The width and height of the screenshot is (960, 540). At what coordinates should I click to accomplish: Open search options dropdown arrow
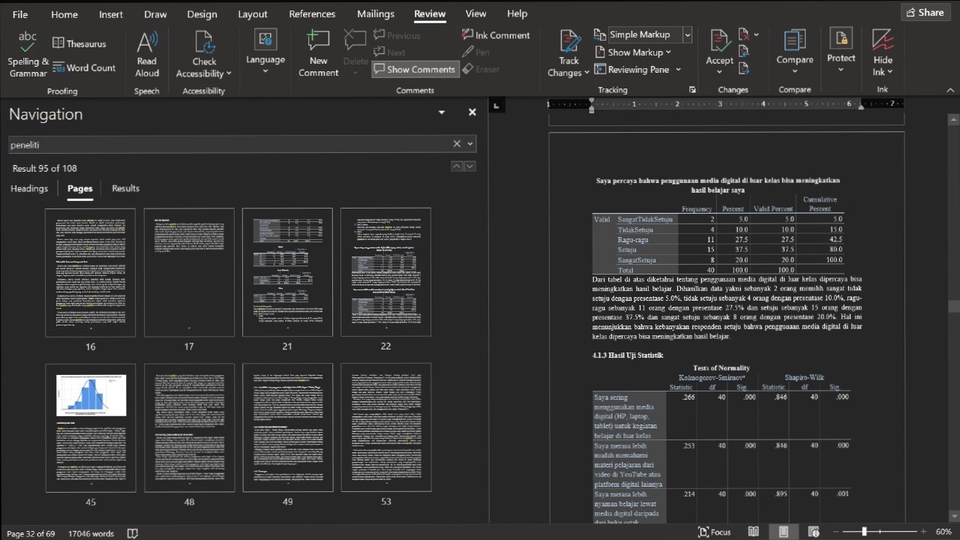pos(470,144)
